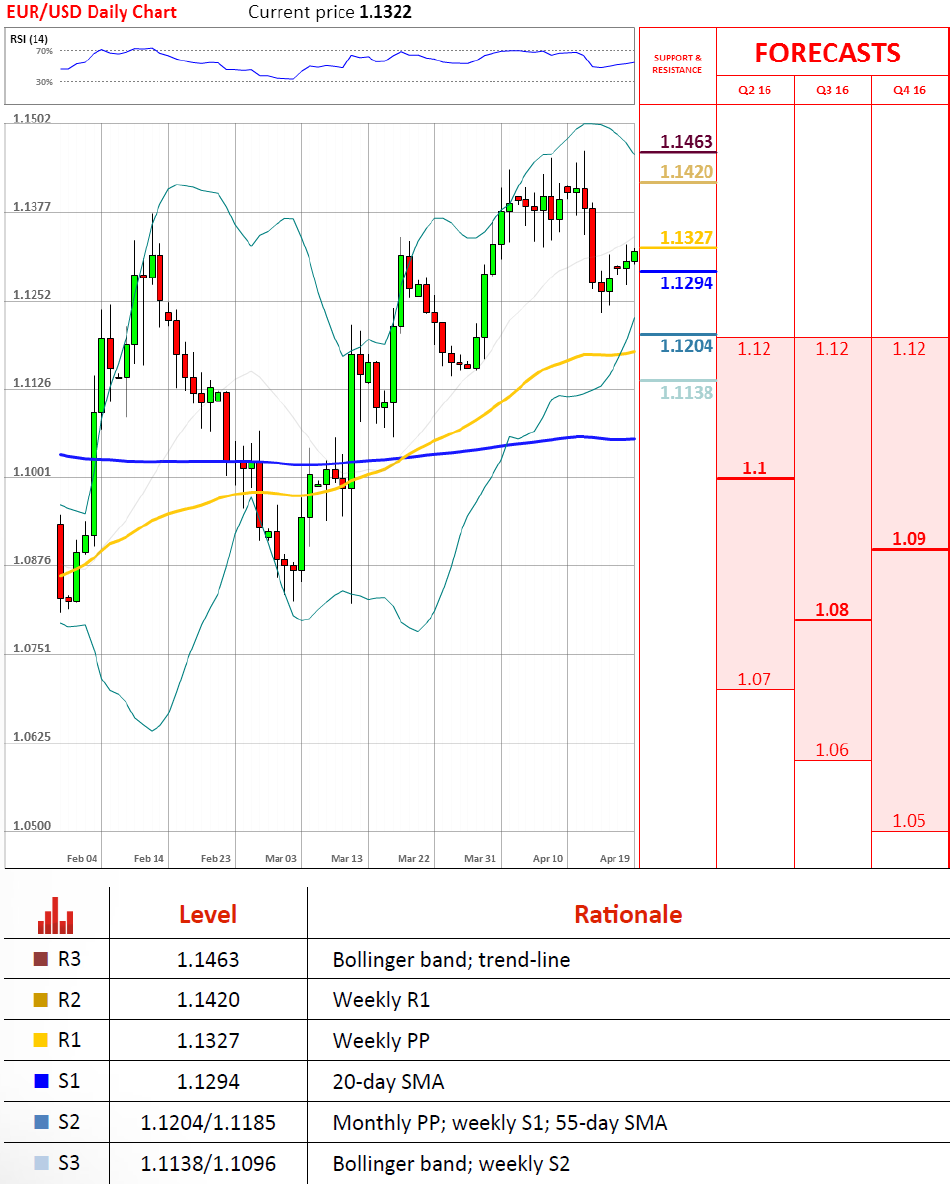The width and height of the screenshot is (951, 1184).
Task: Click the 1.0500 price axis label
Action: click(x=32, y=825)
